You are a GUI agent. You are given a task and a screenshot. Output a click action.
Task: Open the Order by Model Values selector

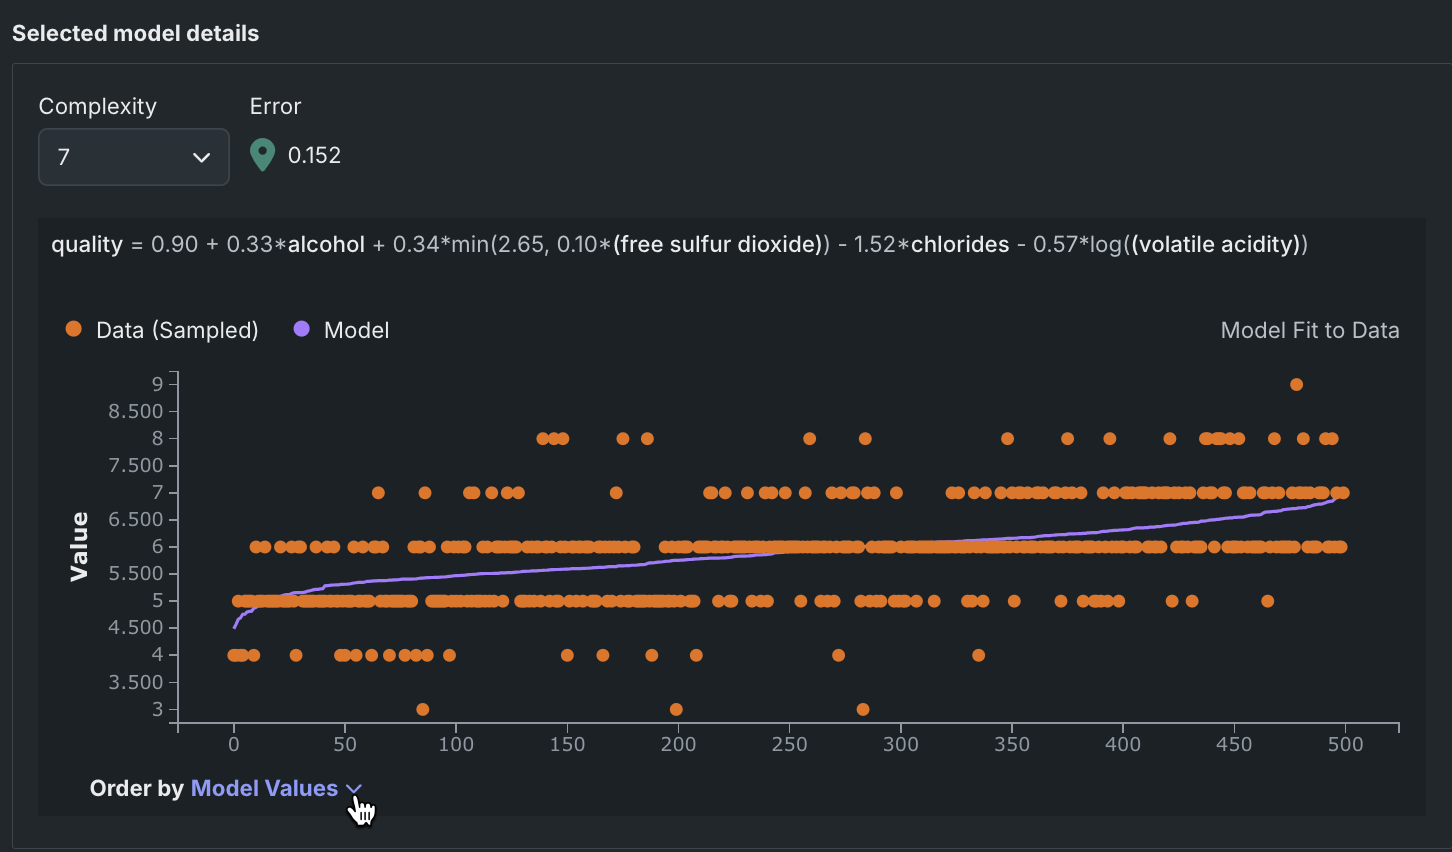click(x=264, y=788)
